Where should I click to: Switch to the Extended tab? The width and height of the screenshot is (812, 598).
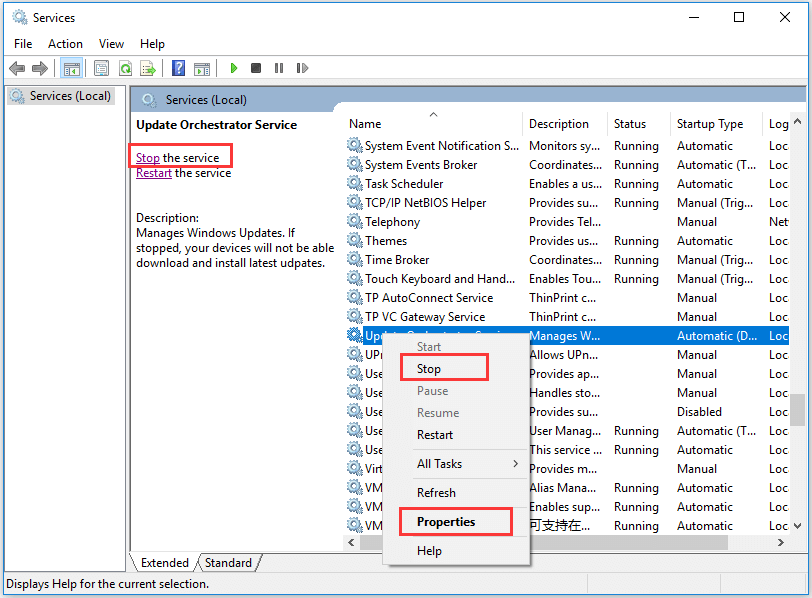click(163, 562)
